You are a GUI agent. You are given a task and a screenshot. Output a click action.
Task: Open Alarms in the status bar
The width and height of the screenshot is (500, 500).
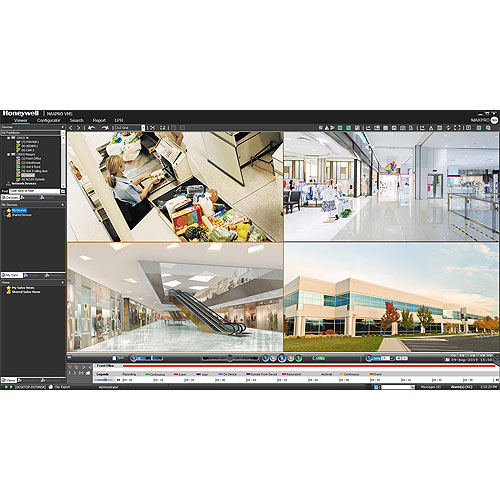coord(461,387)
